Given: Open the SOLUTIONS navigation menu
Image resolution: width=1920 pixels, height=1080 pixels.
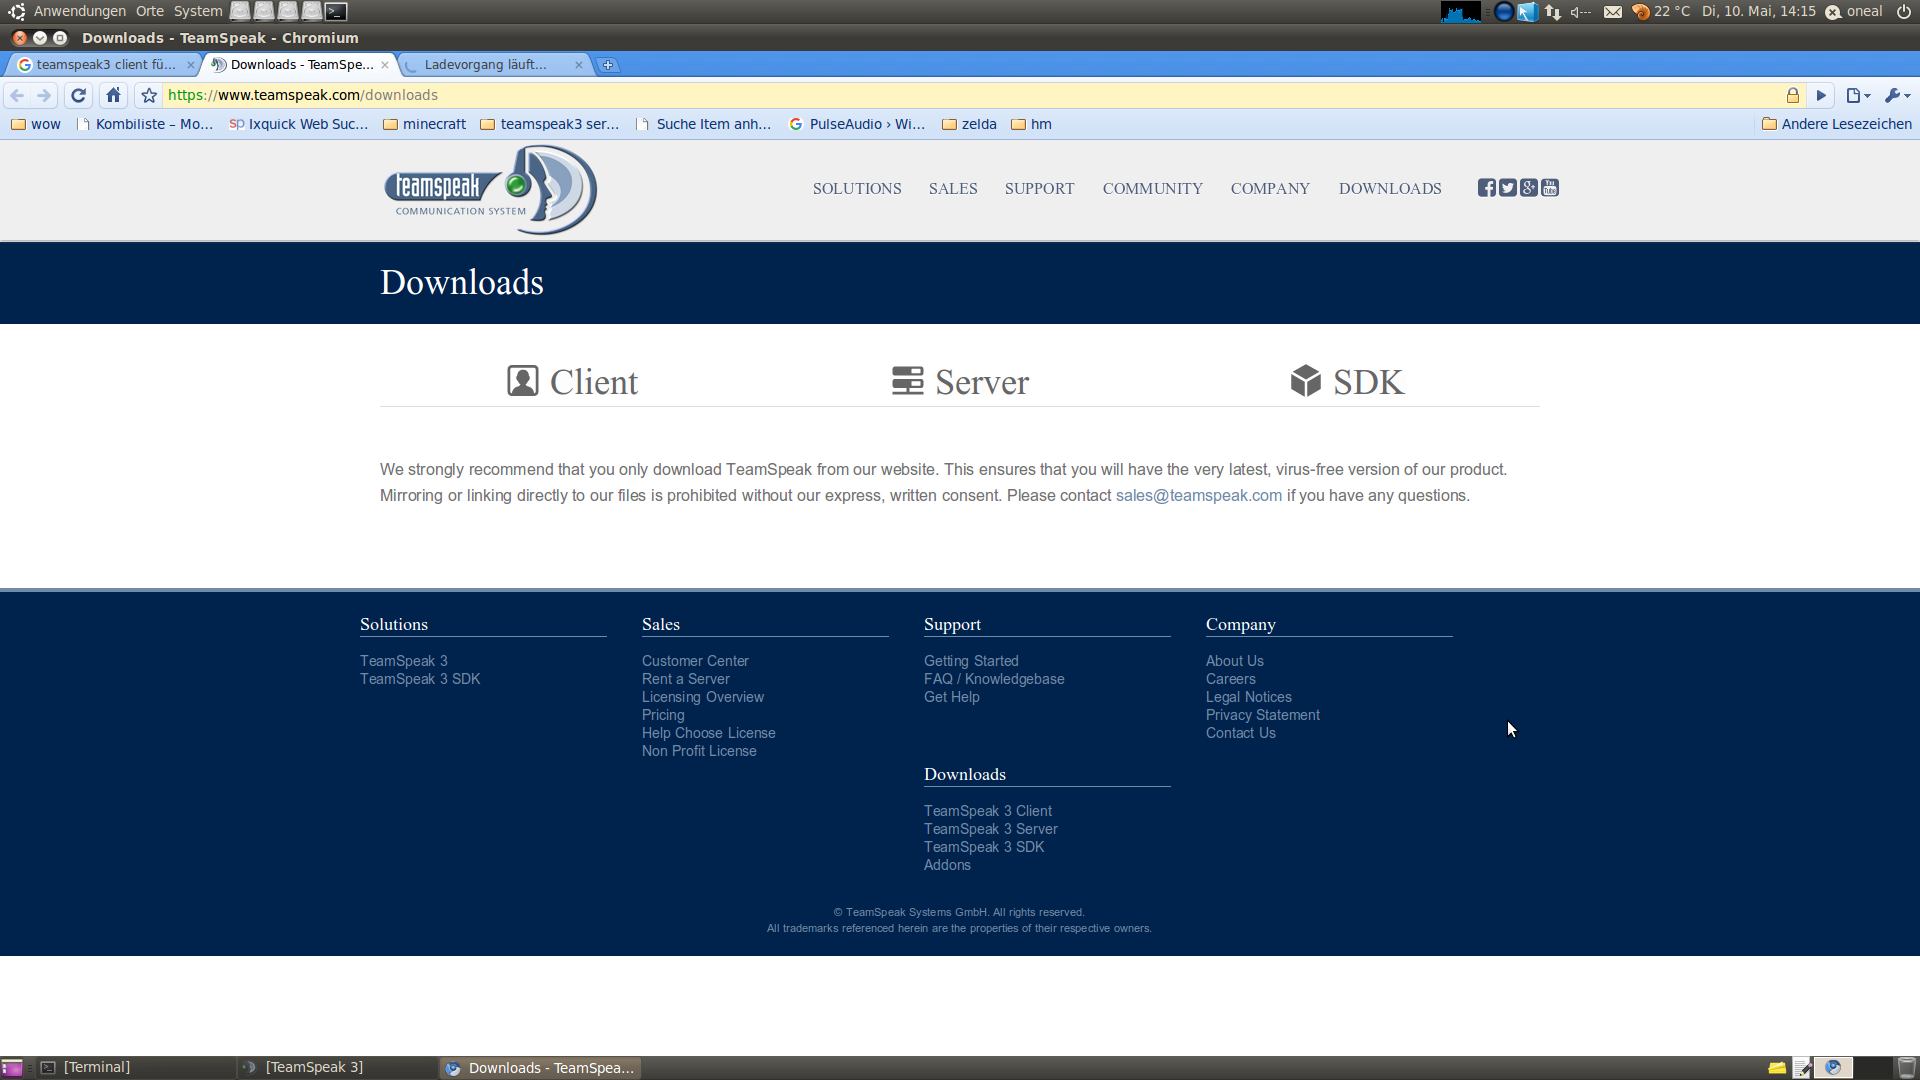Looking at the screenshot, I should pyautogui.click(x=857, y=189).
